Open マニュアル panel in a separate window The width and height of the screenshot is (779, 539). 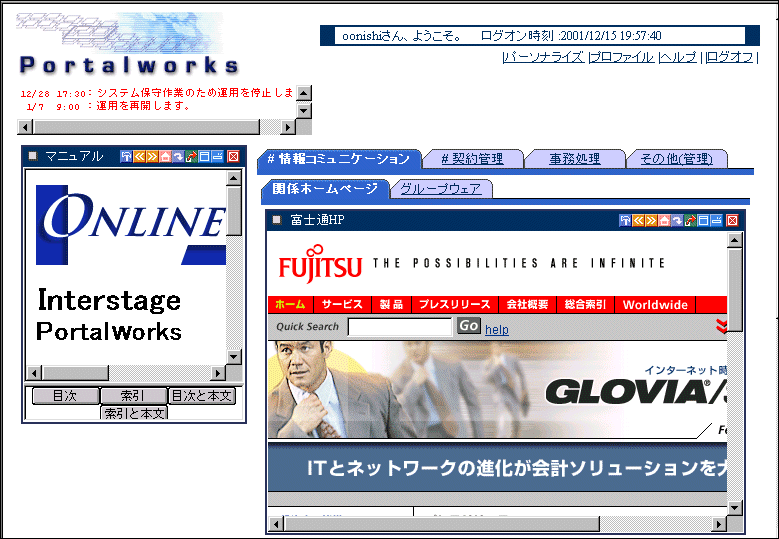(x=191, y=157)
